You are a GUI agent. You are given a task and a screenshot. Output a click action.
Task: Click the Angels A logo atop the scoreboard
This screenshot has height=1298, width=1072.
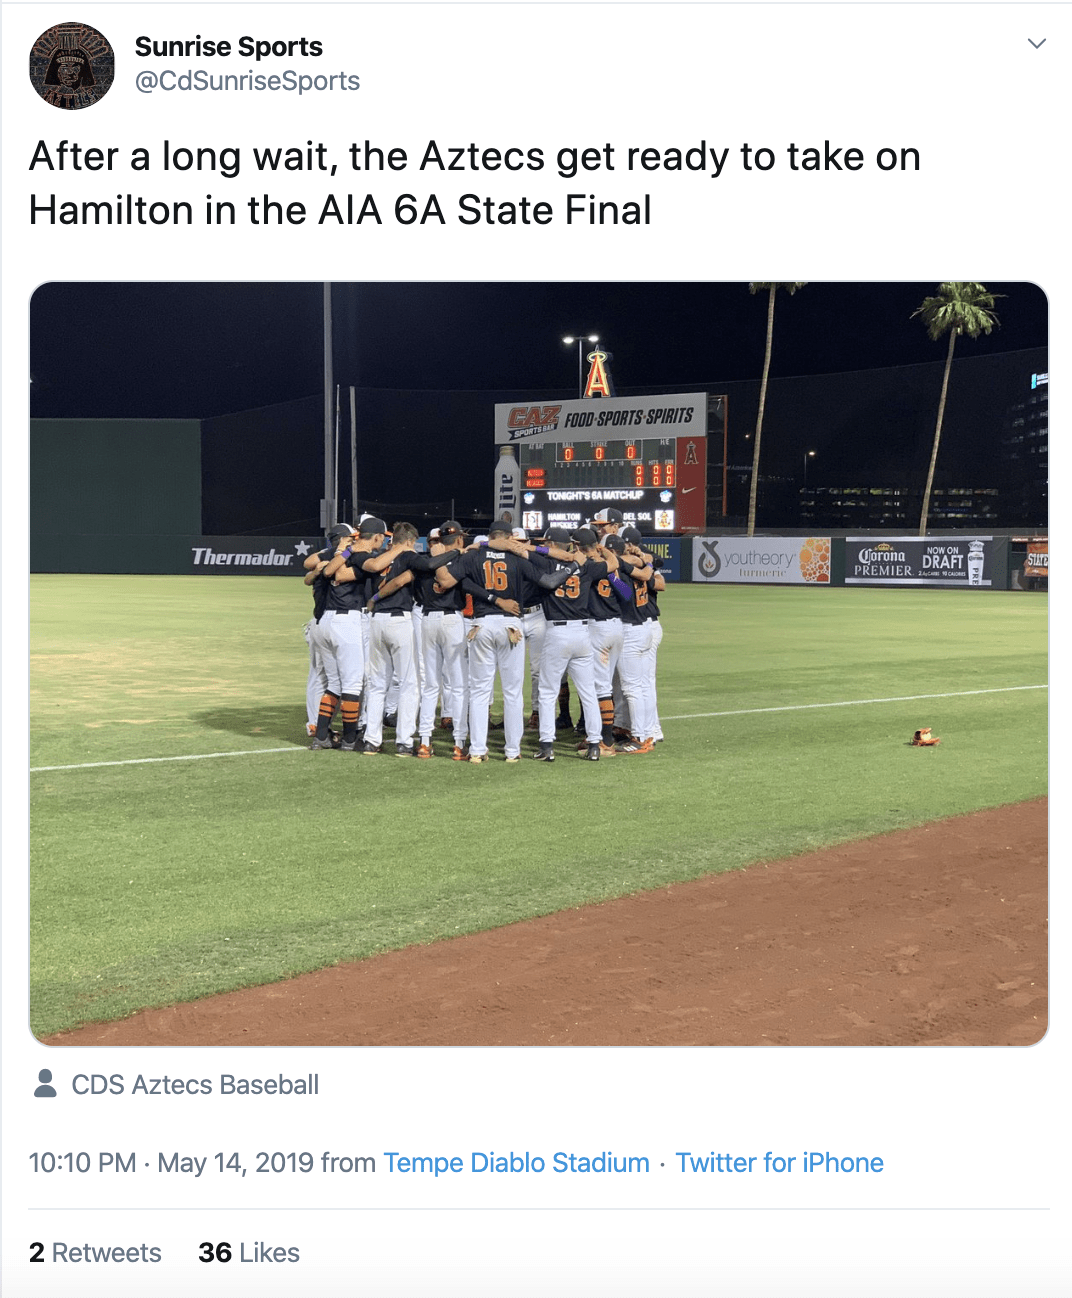(x=597, y=374)
